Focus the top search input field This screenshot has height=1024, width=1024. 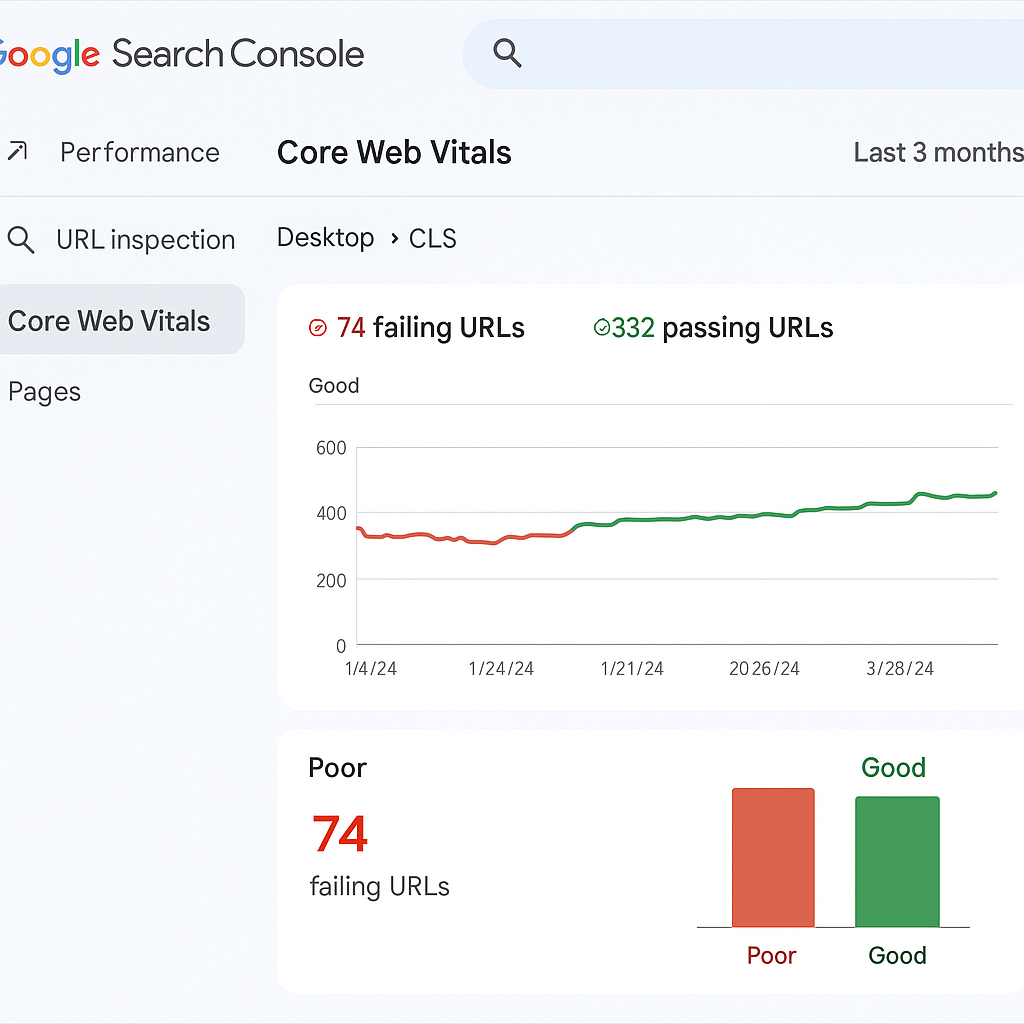[x=743, y=54]
